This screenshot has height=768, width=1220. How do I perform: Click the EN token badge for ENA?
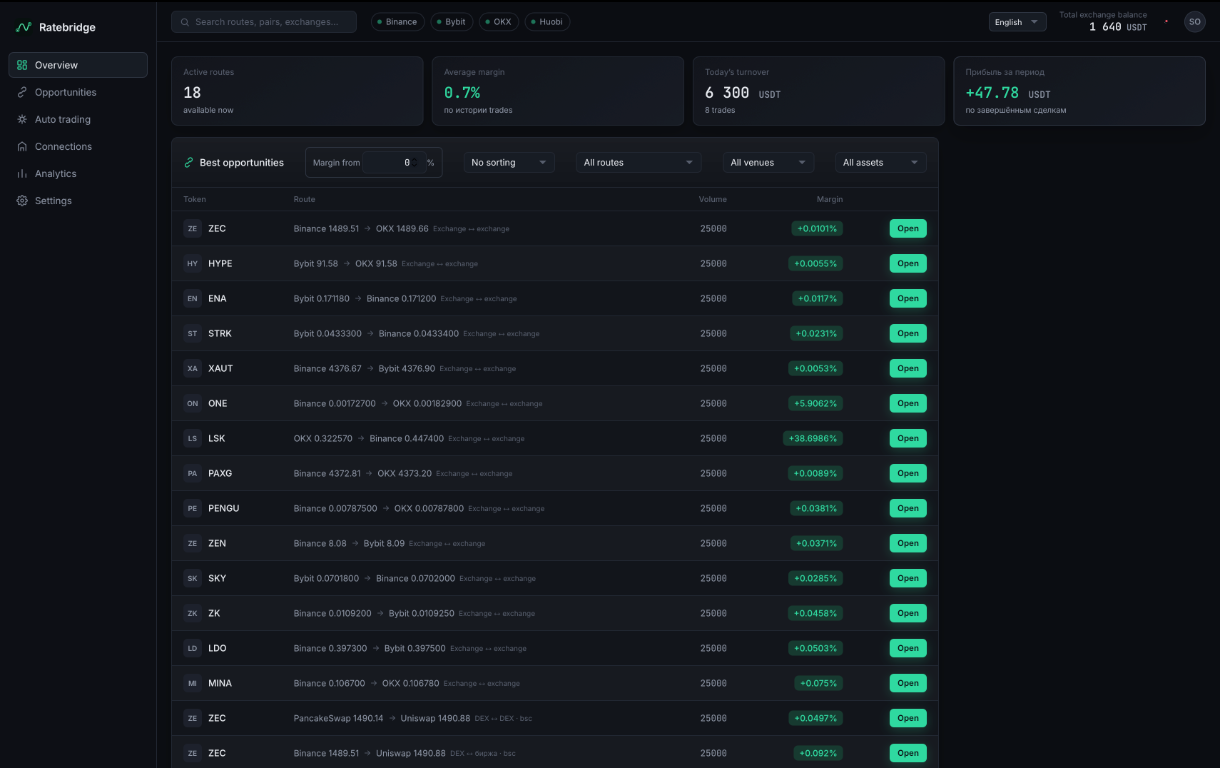pos(193,298)
